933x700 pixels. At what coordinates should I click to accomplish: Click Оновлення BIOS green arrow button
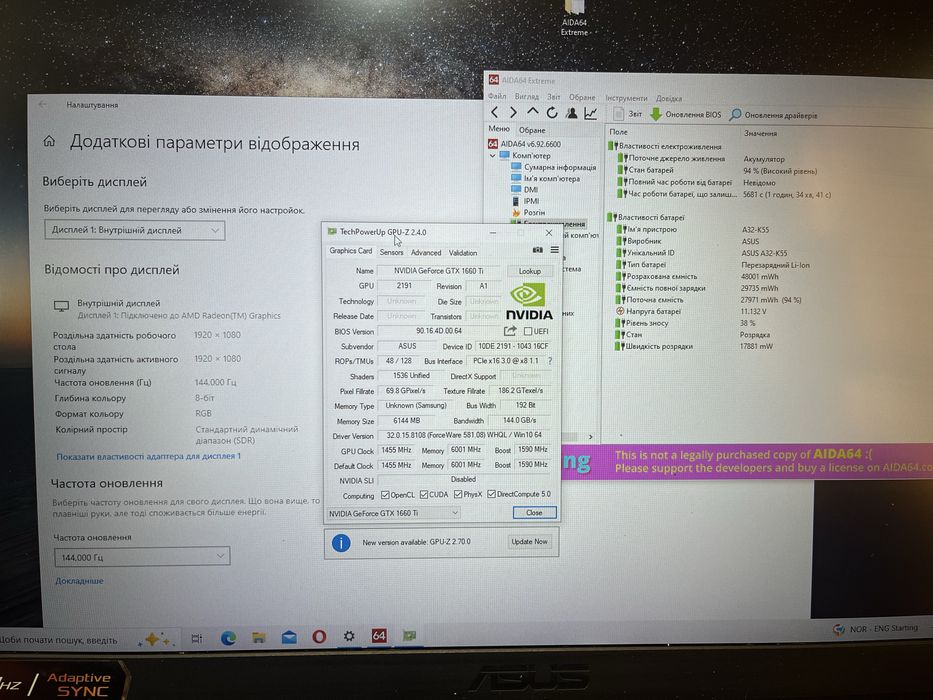685,114
